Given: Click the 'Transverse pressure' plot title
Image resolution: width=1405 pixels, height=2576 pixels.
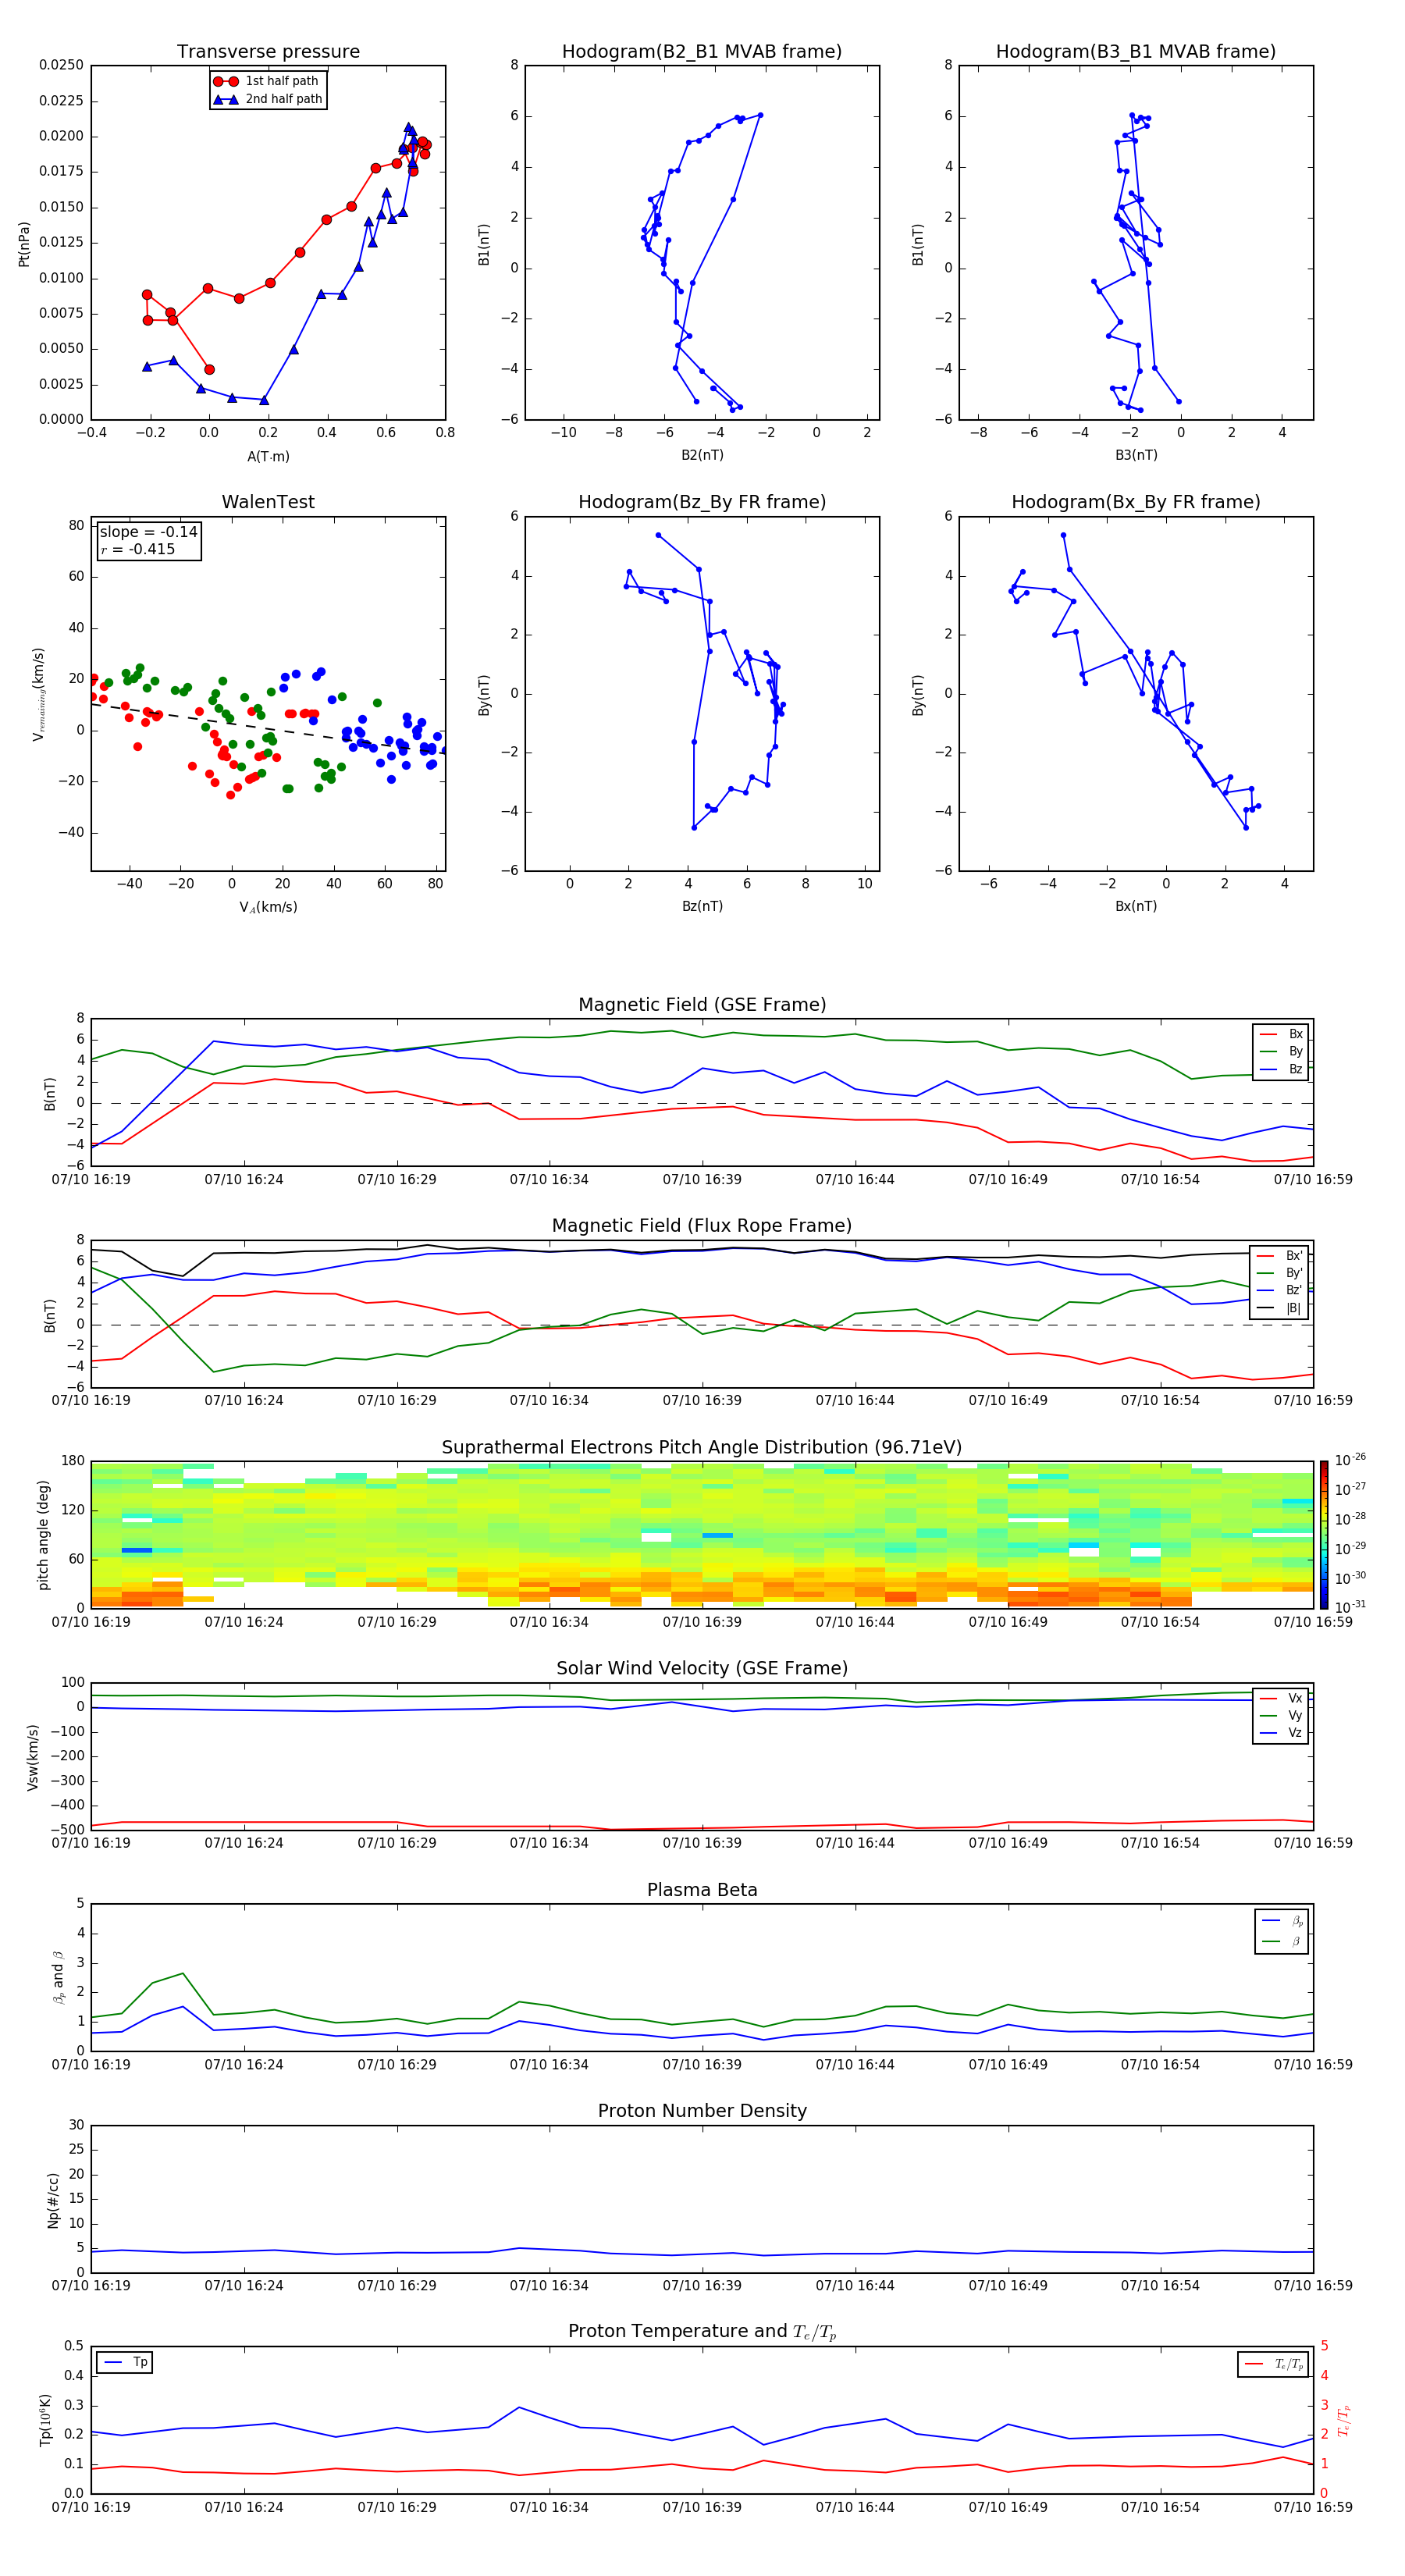Looking at the screenshot, I should pyautogui.click(x=268, y=52).
